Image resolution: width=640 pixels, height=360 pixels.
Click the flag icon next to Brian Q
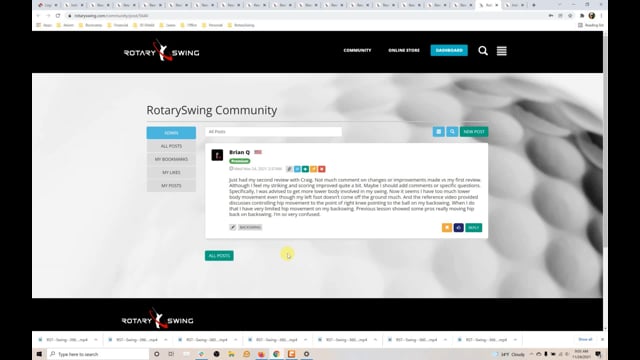coord(258,152)
